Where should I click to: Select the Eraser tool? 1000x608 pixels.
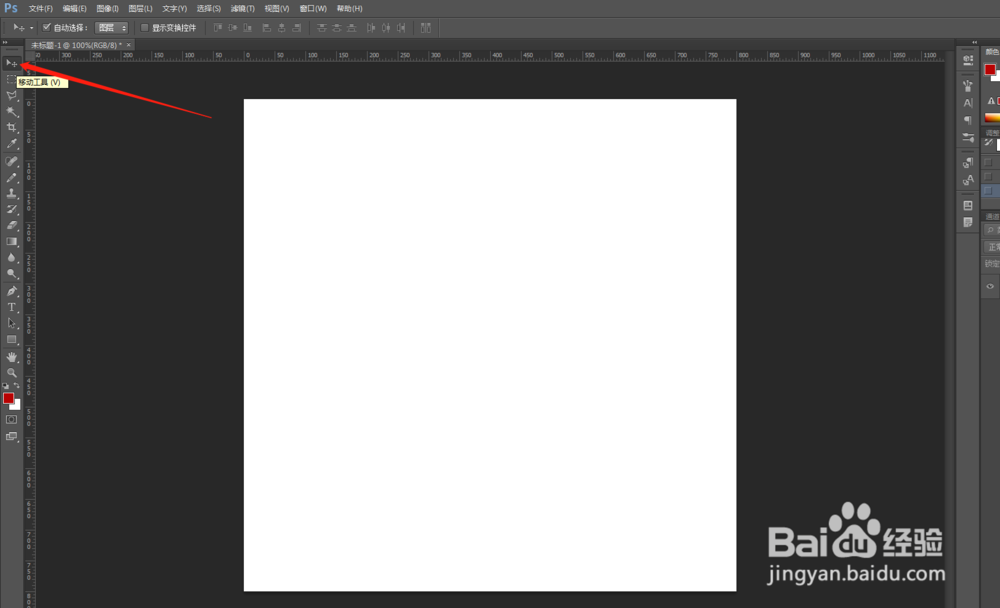click(11, 225)
